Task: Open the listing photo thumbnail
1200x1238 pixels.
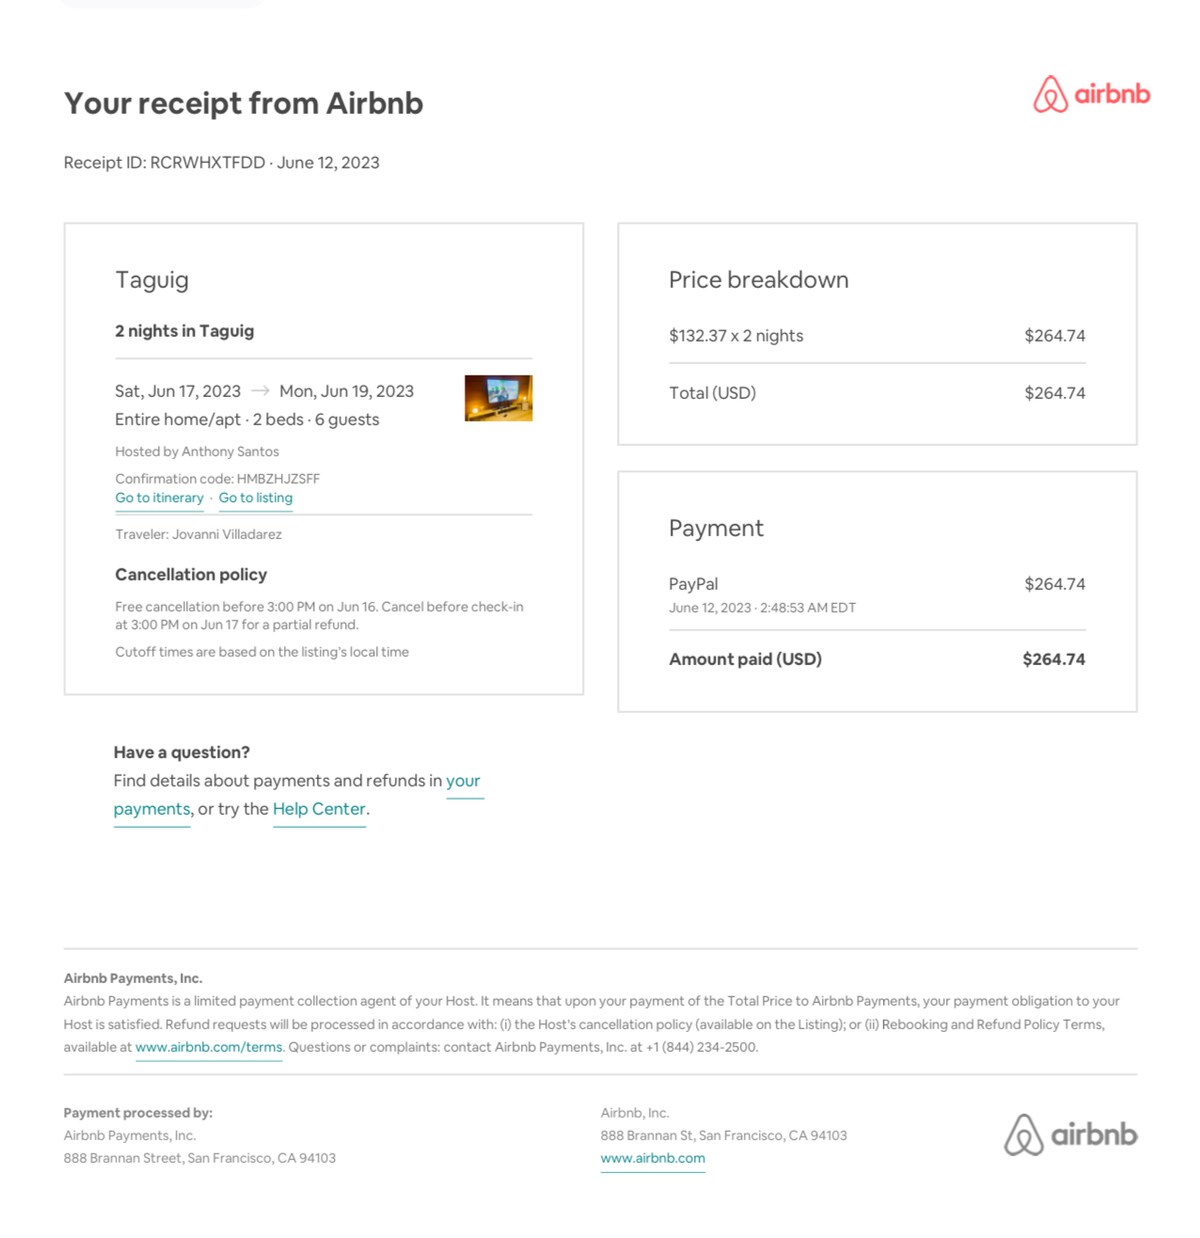Action: [498, 398]
